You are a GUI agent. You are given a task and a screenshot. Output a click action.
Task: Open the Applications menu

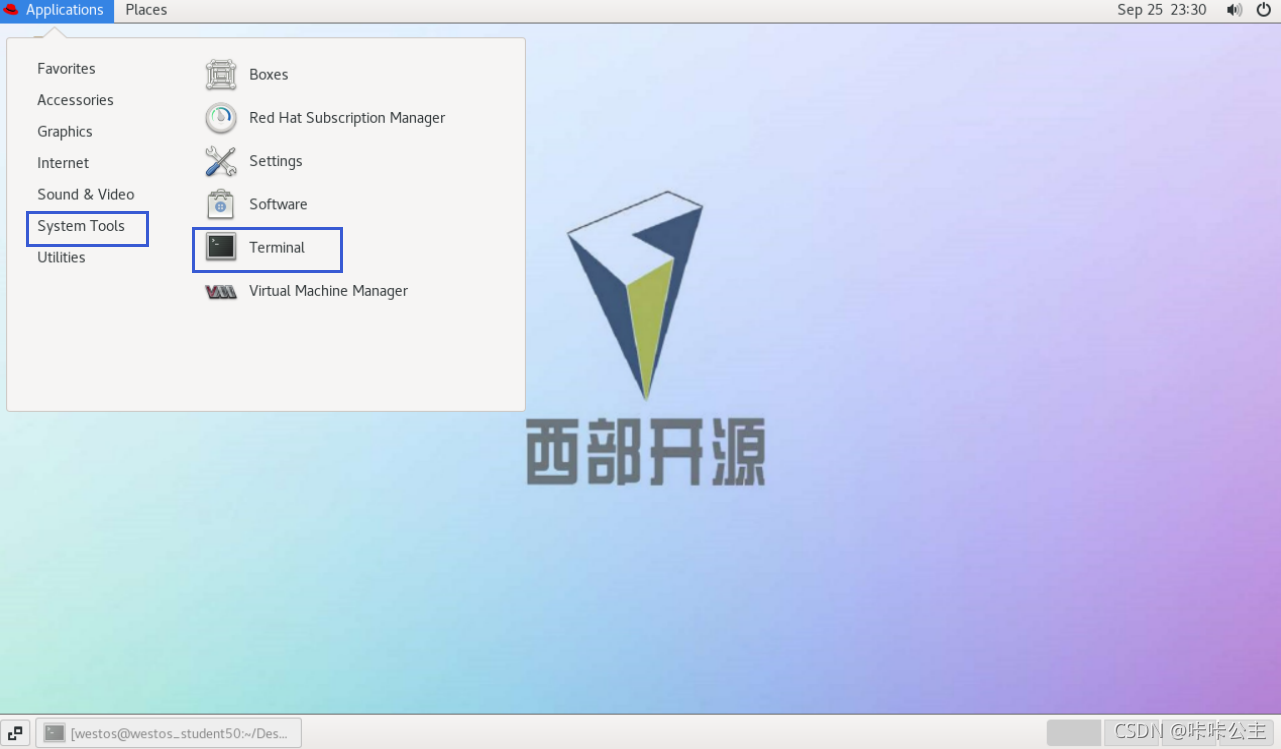pos(57,10)
